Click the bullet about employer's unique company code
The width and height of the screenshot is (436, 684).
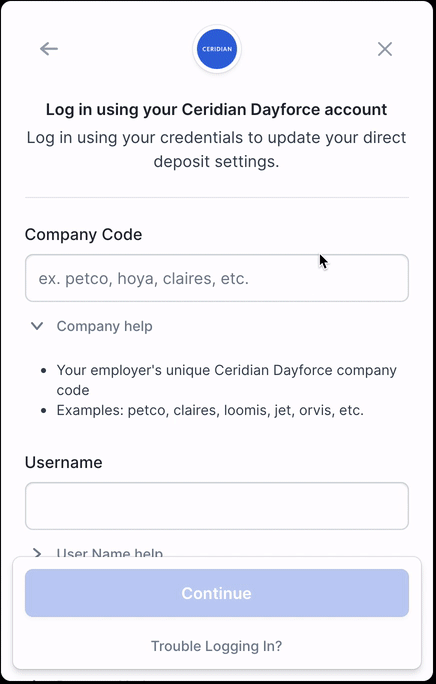tap(227, 380)
